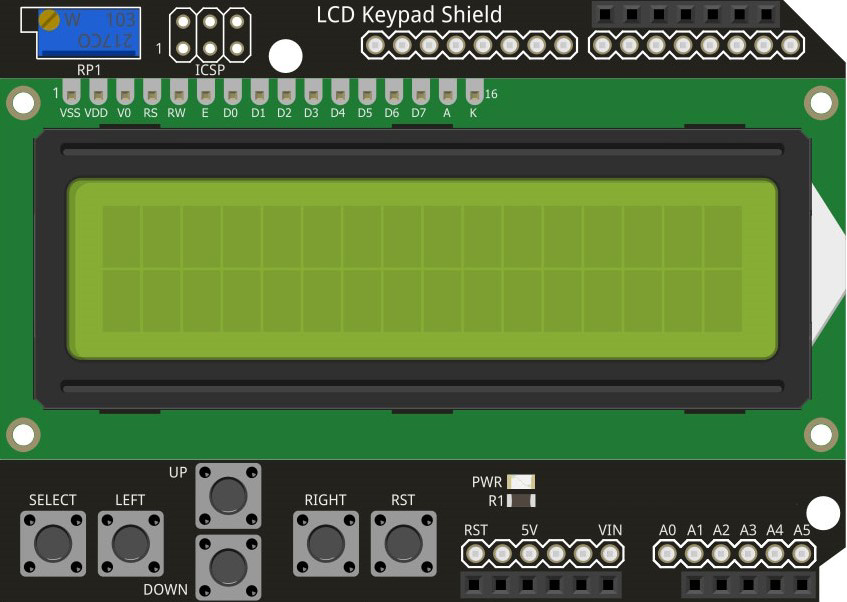Select the RS pin on LCD header
The height and width of the screenshot is (602, 847).
(x=150, y=93)
